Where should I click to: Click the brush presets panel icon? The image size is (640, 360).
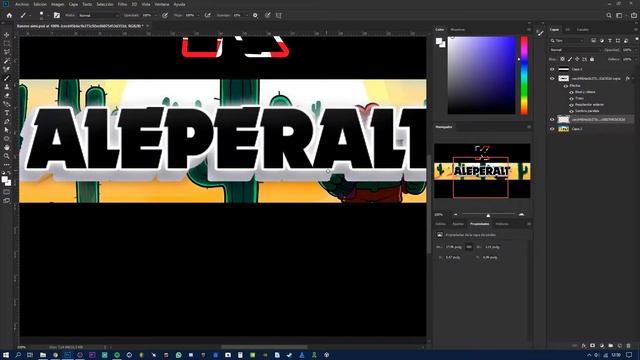point(540,33)
